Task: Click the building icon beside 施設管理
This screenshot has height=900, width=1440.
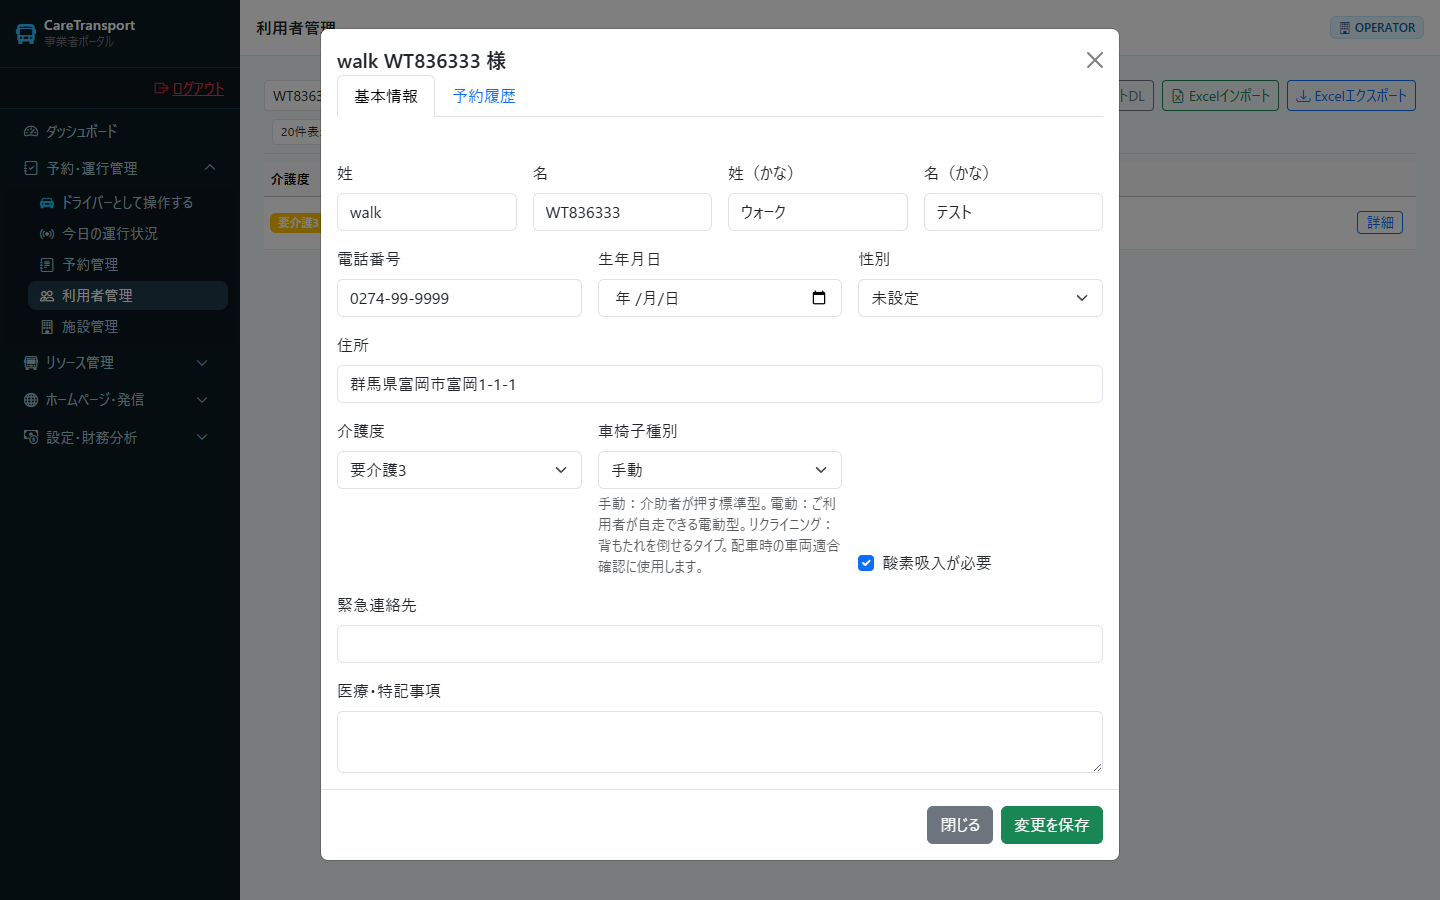Action: (47, 326)
